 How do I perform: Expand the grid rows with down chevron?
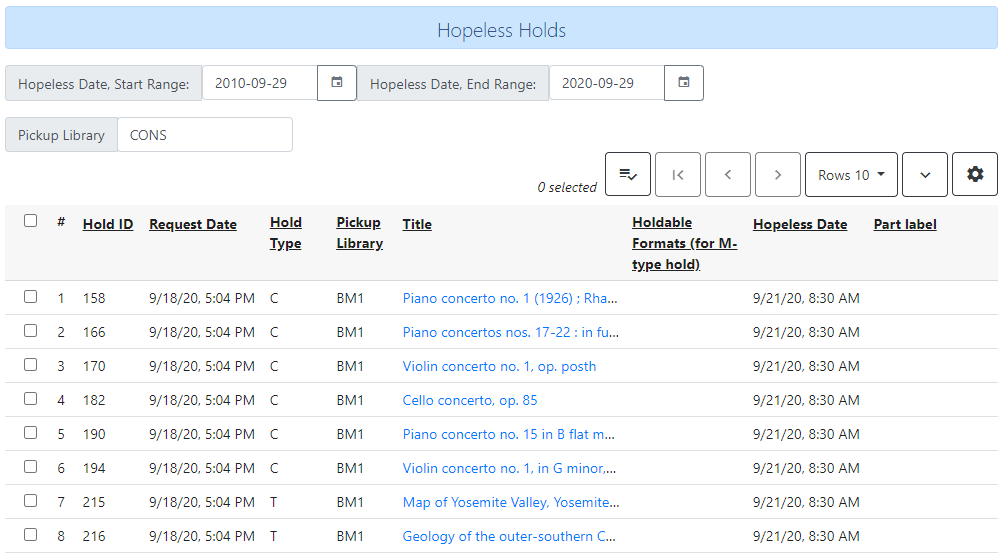point(925,175)
